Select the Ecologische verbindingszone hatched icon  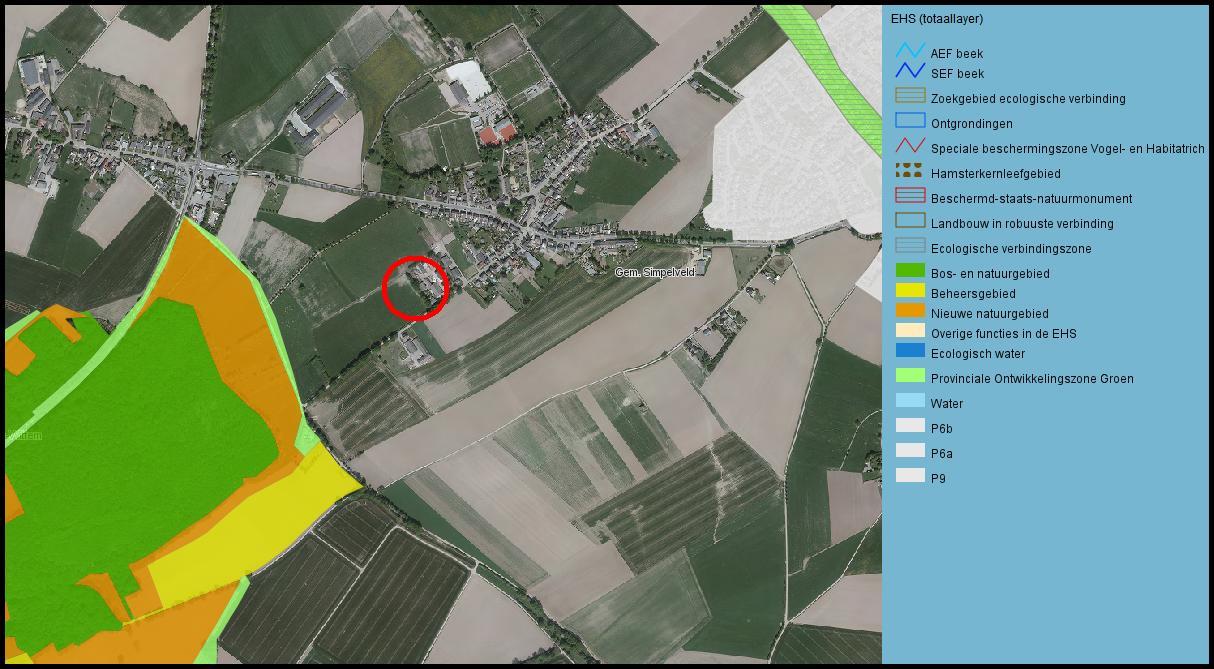(x=910, y=246)
